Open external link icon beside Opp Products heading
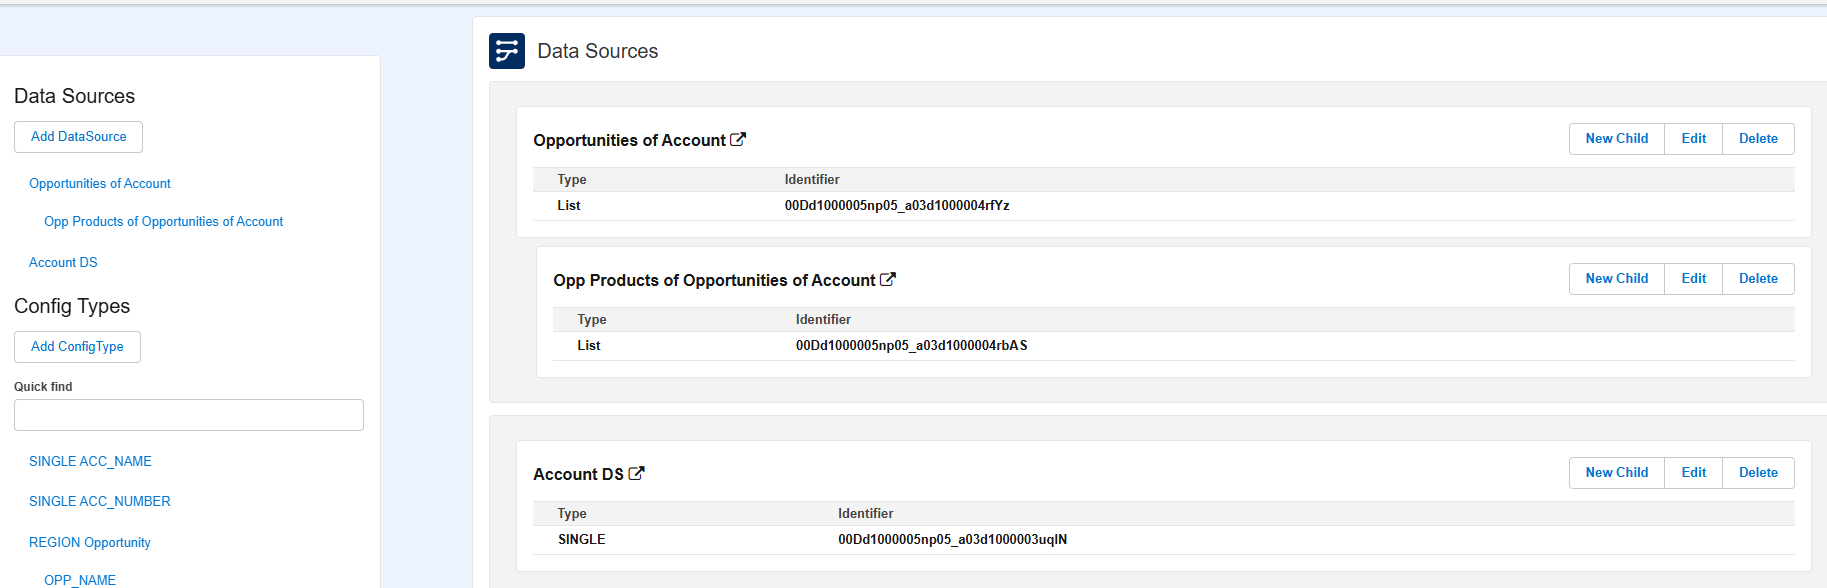 click(888, 280)
